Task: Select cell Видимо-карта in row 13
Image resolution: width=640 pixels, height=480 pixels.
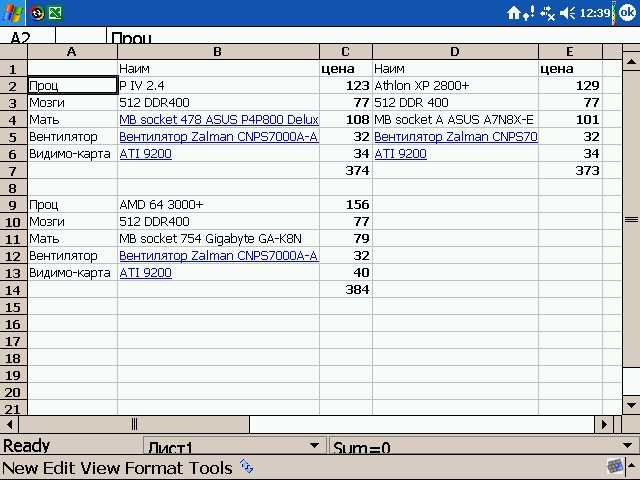Action: pyautogui.click(x=72, y=273)
